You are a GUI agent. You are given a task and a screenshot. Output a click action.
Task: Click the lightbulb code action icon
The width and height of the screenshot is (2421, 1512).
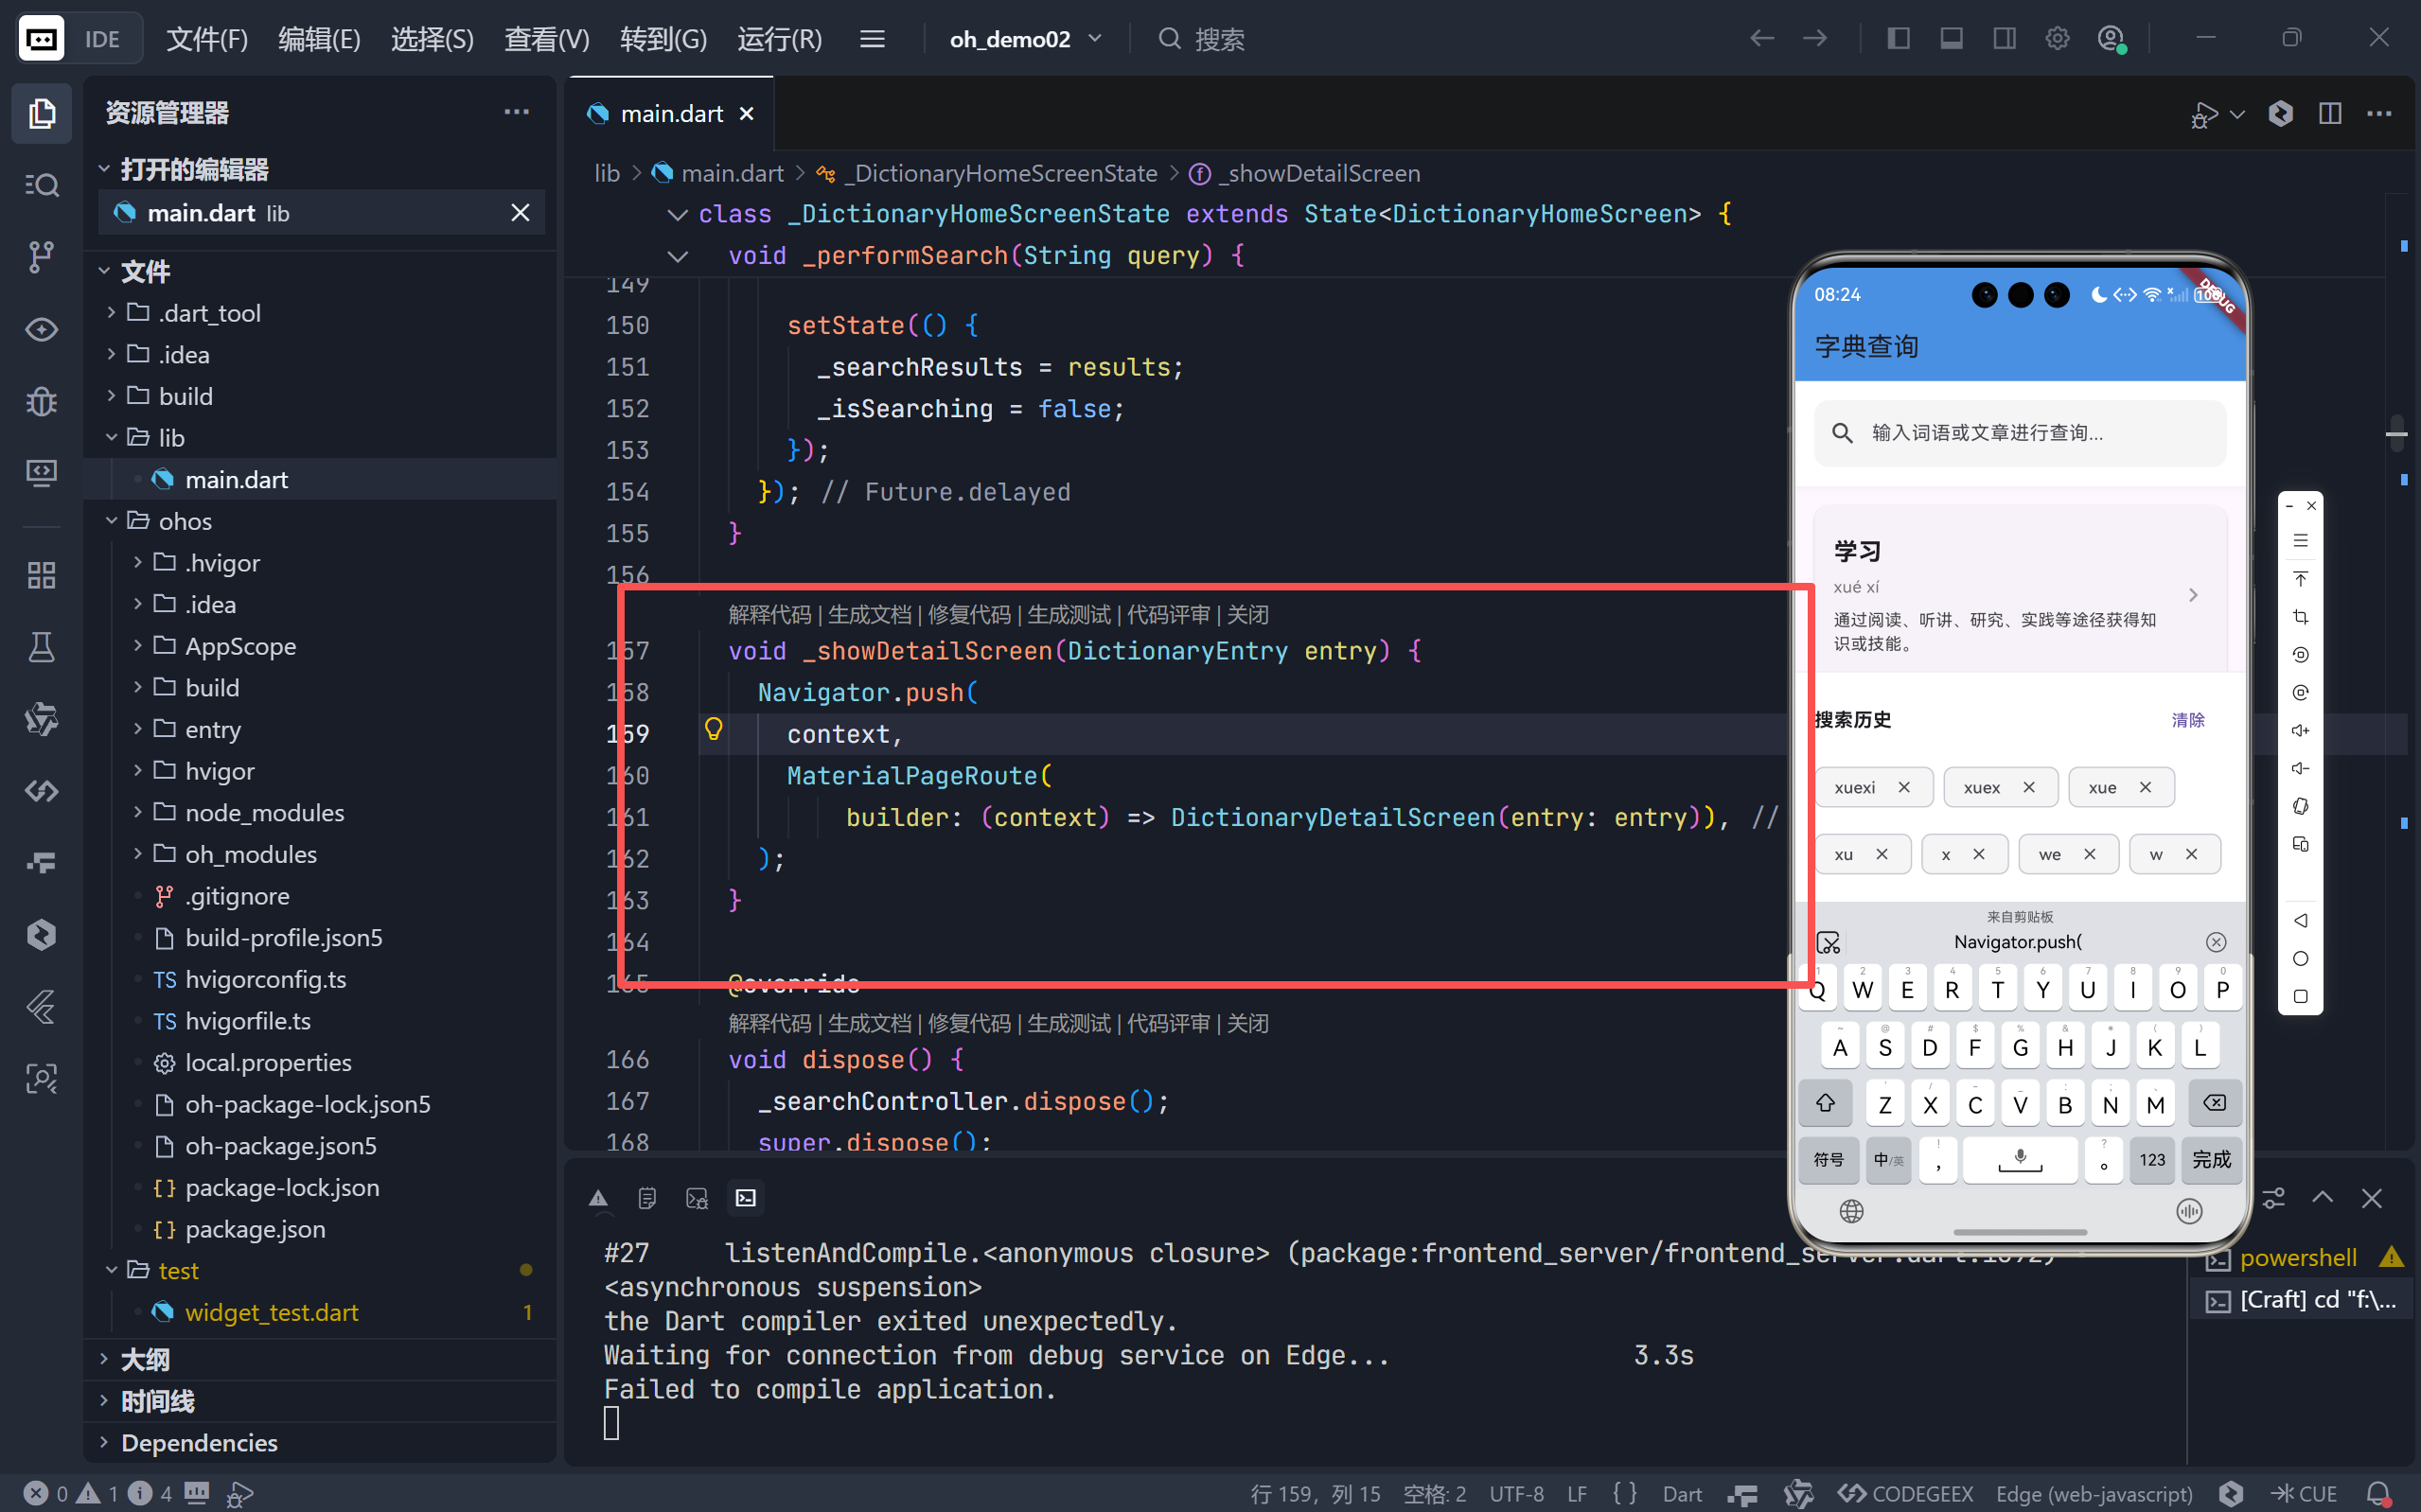[x=713, y=729]
